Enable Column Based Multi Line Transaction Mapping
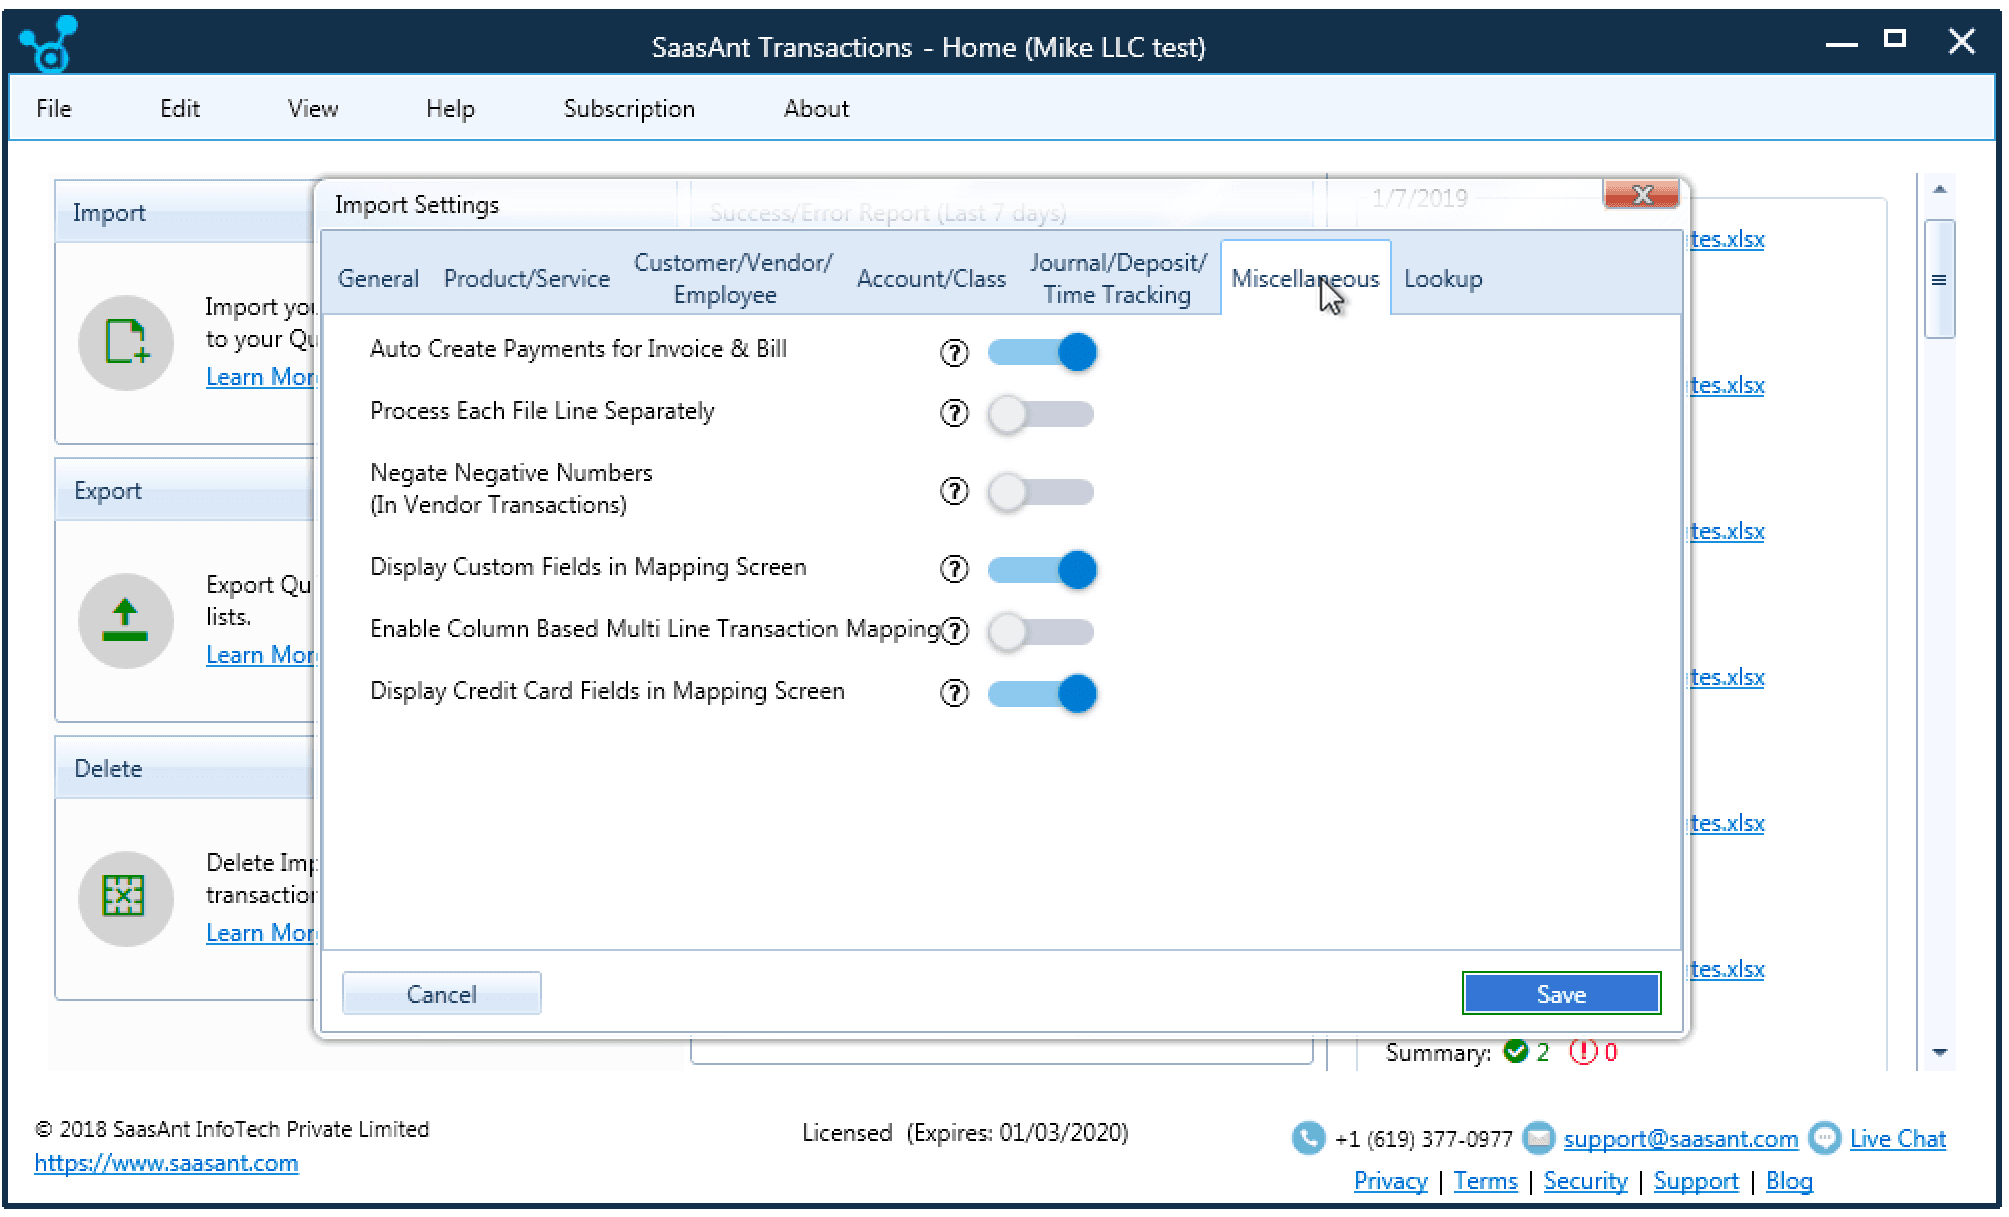2009x1217 pixels. [1041, 631]
